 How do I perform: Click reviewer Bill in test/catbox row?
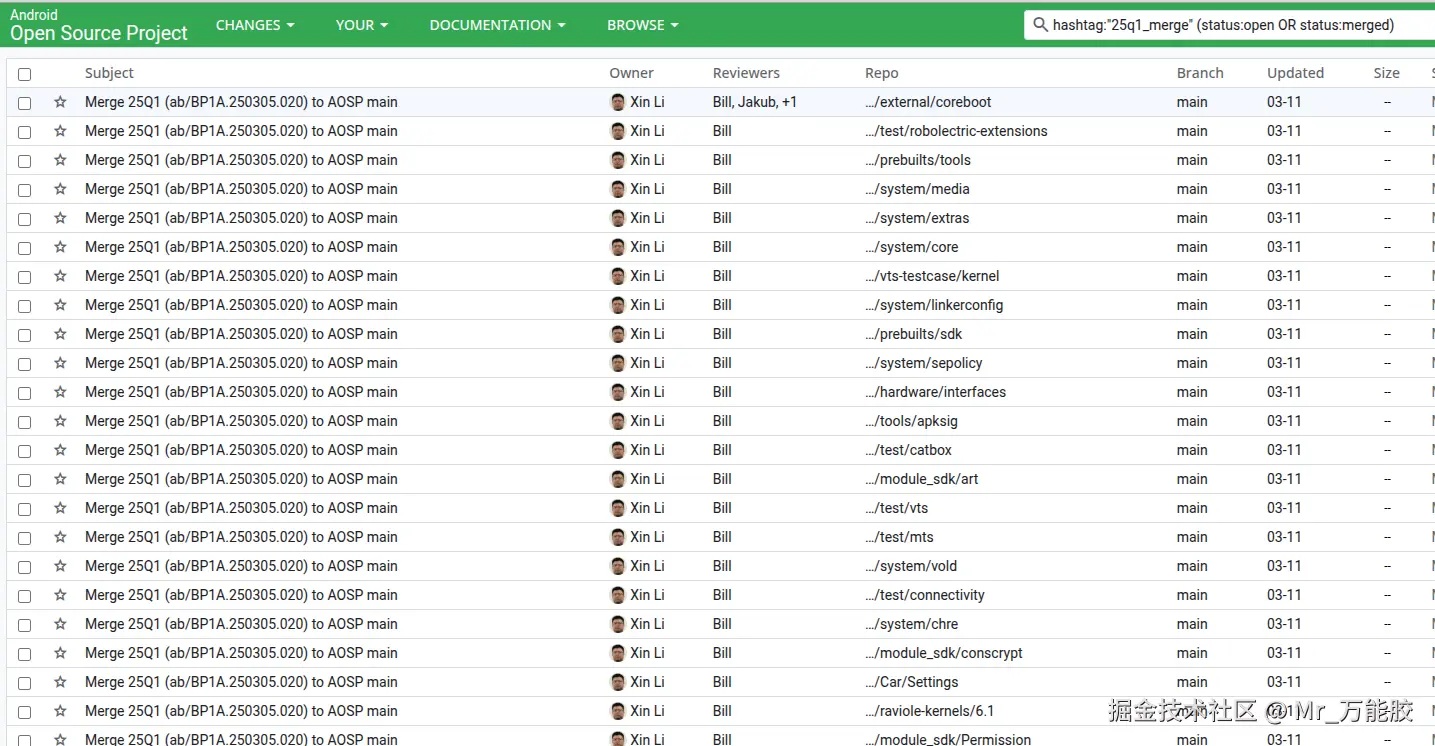click(x=722, y=450)
